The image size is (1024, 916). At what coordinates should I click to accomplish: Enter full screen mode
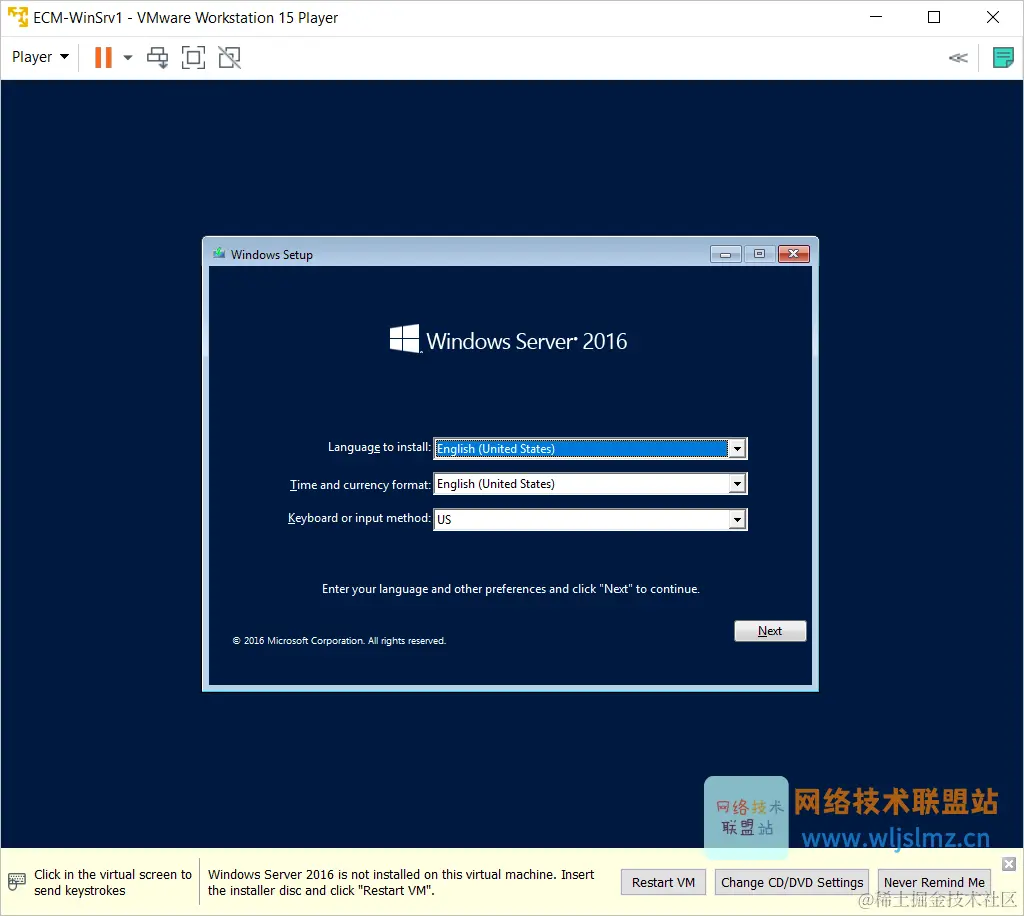(x=193, y=57)
